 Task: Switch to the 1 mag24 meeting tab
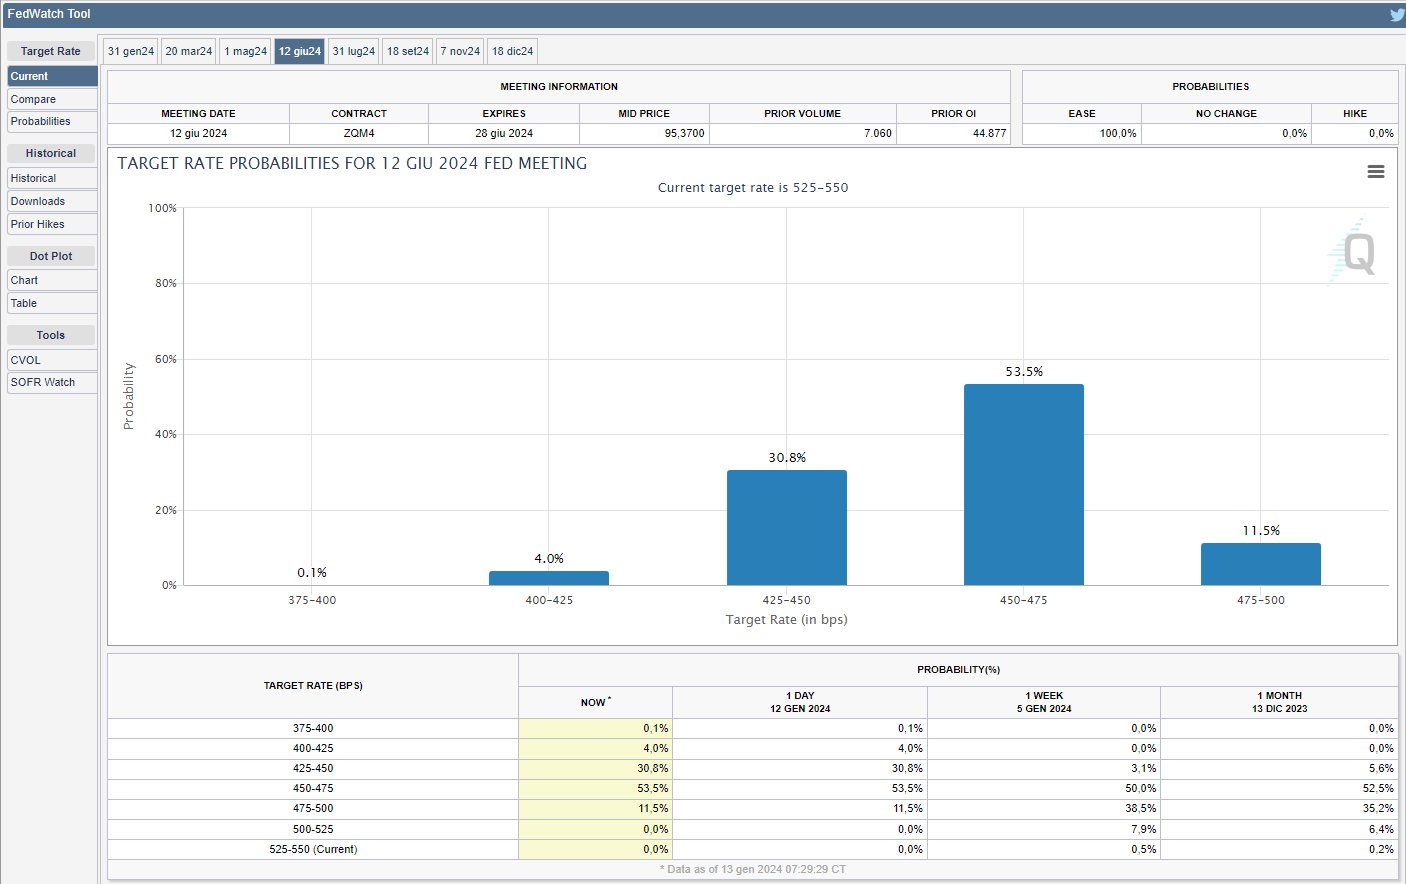click(x=245, y=51)
